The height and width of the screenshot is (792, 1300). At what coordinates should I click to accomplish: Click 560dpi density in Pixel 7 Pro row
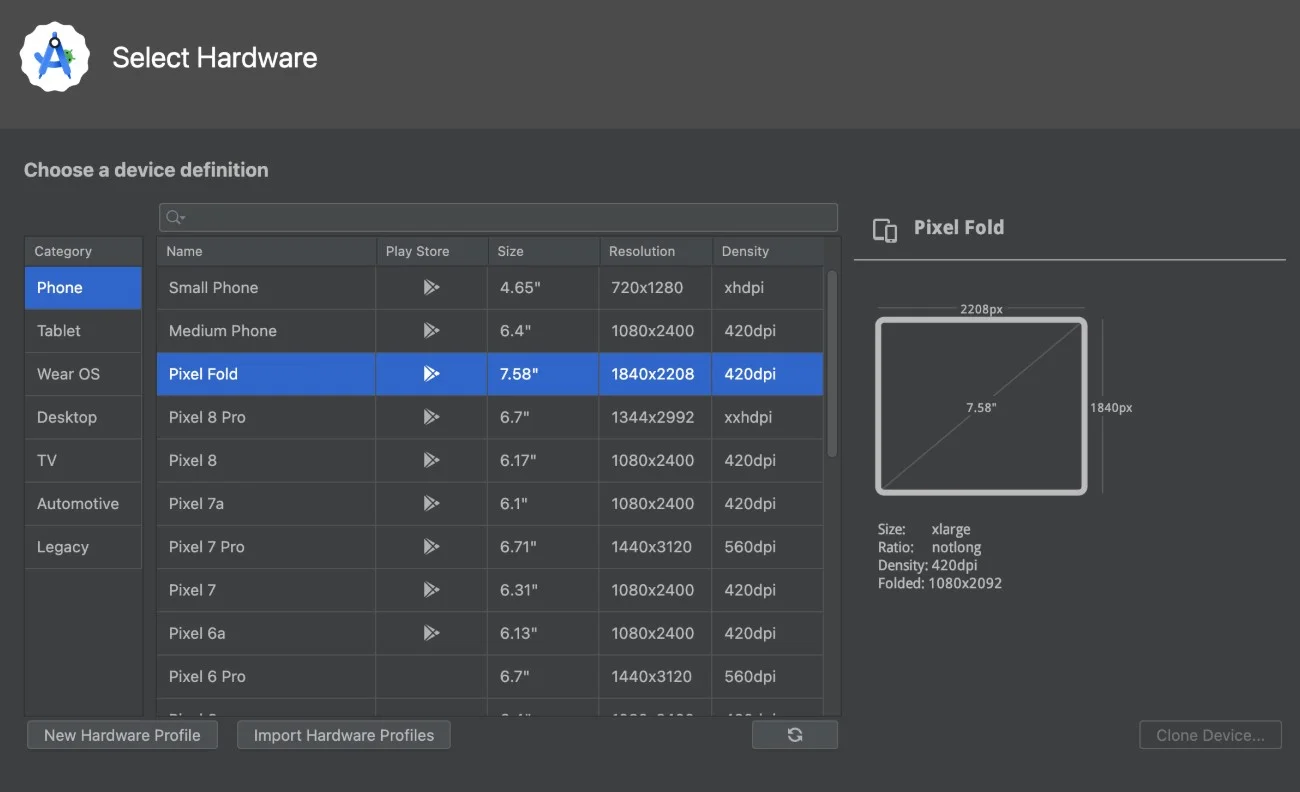coord(768,546)
